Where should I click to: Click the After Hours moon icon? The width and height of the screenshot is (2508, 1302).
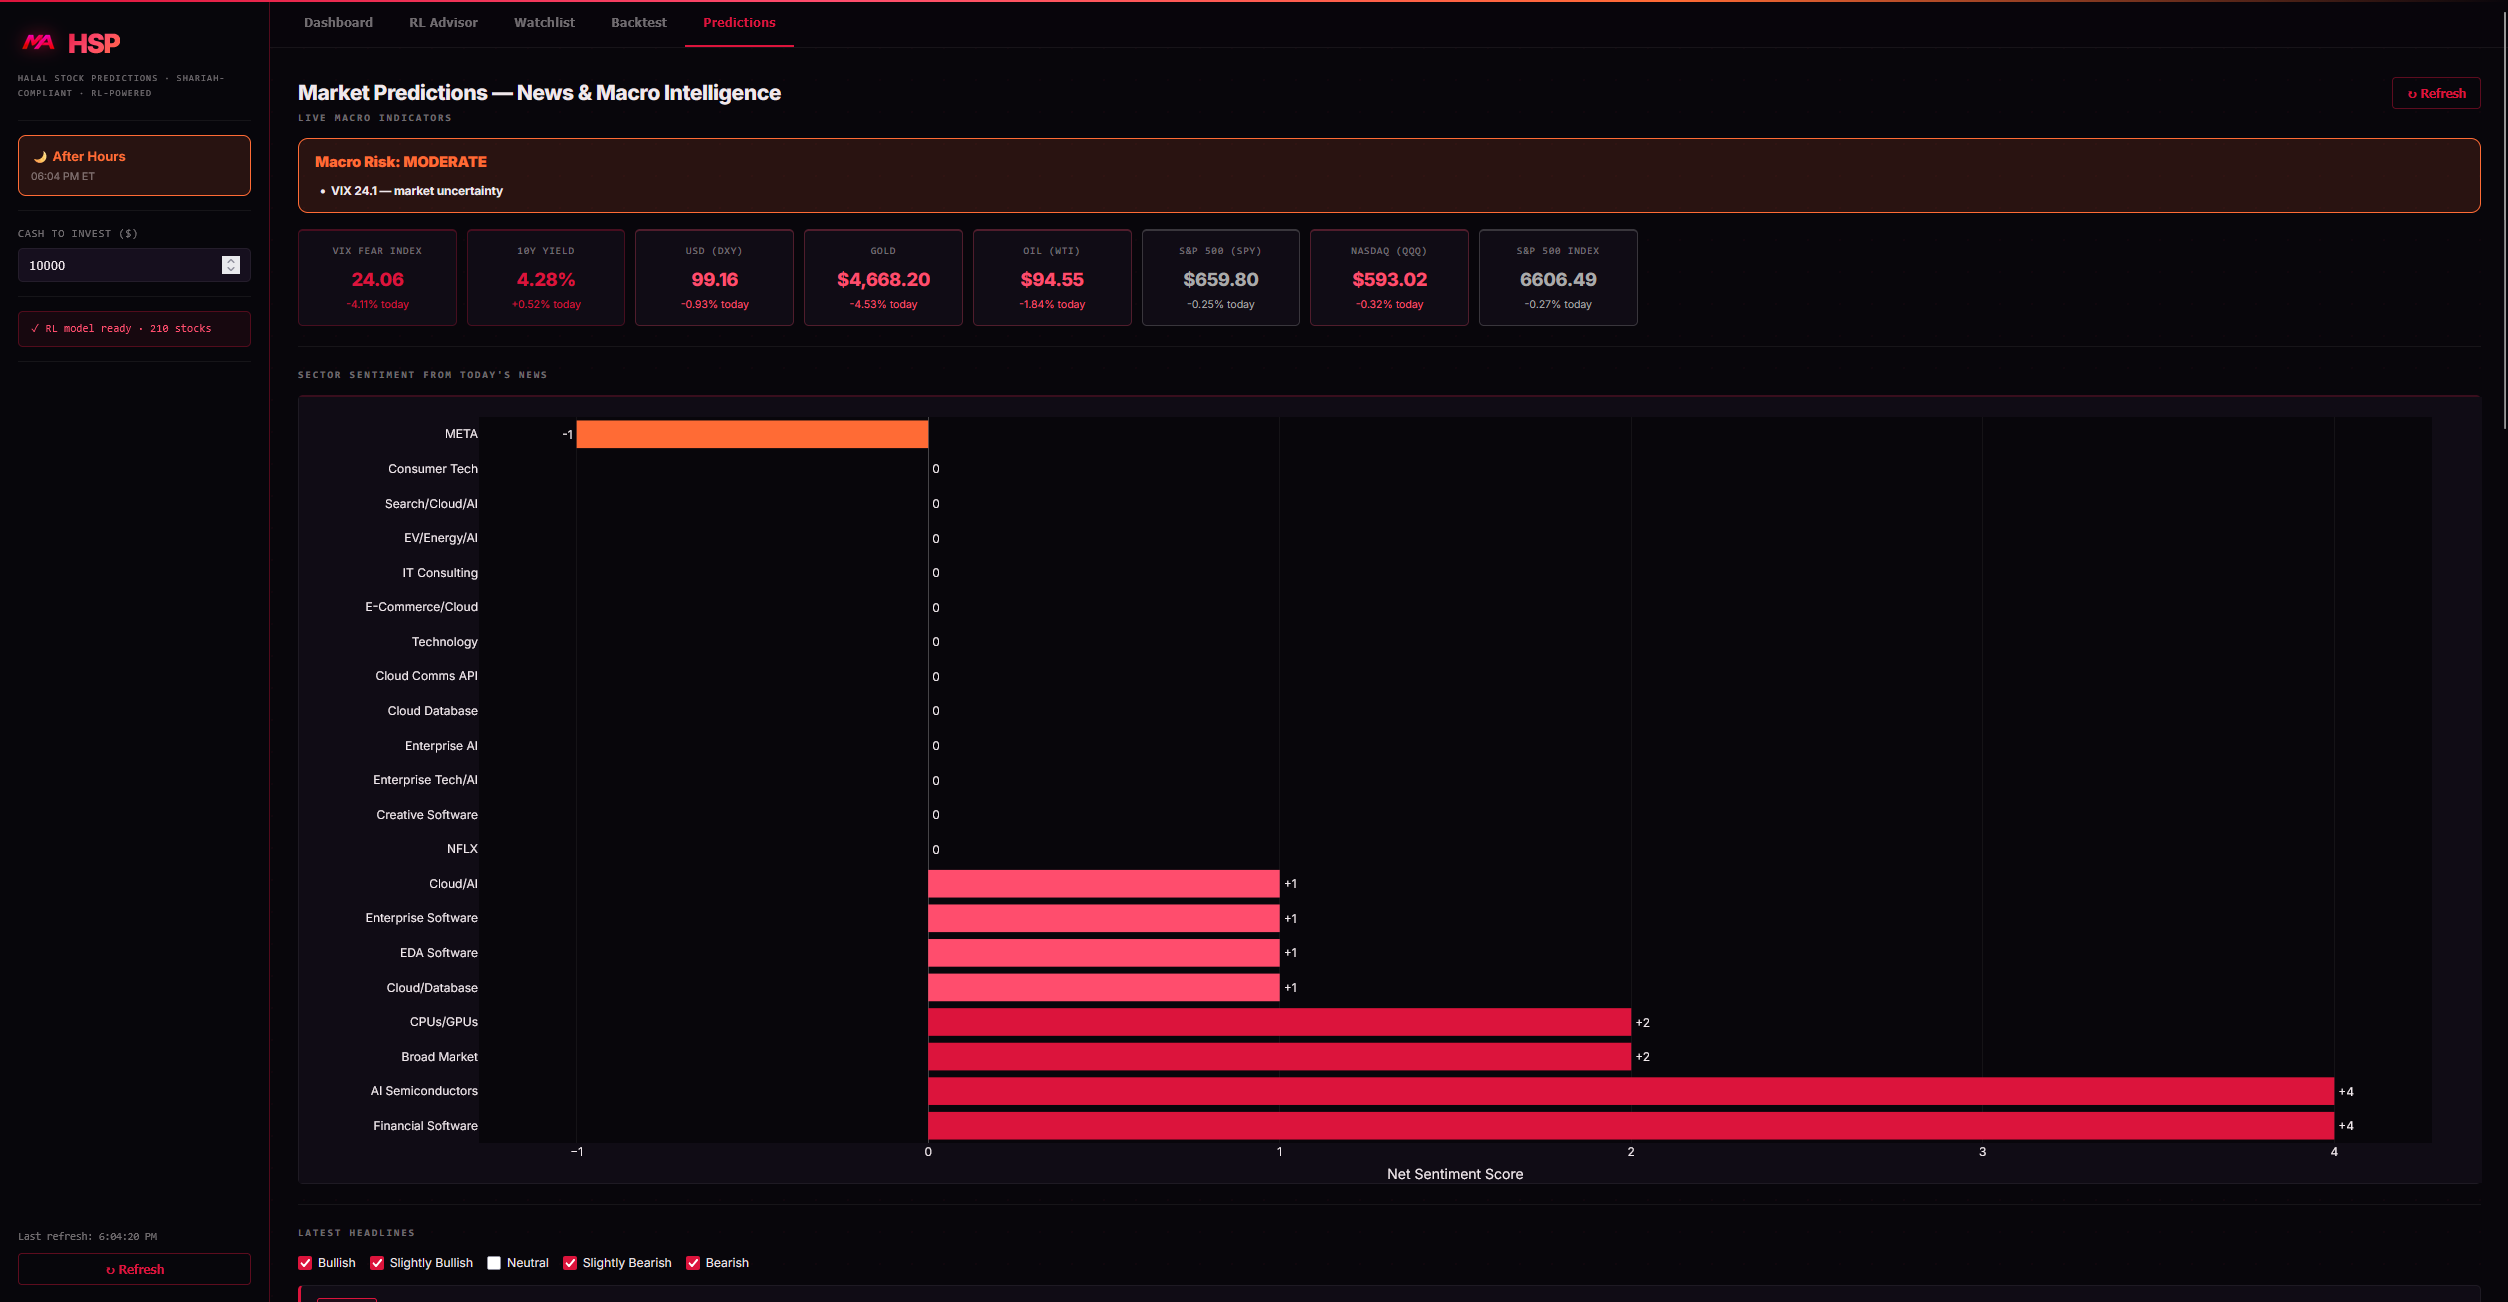[x=41, y=157]
